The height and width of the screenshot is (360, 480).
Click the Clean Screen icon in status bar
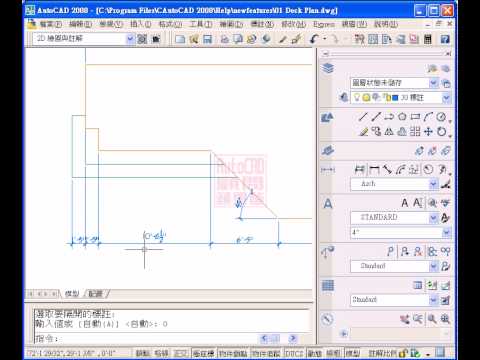click(x=440, y=352)
